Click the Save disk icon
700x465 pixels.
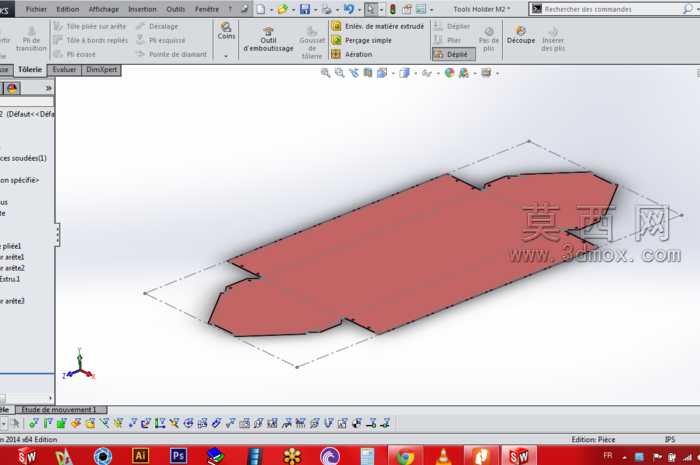(305, 9)
